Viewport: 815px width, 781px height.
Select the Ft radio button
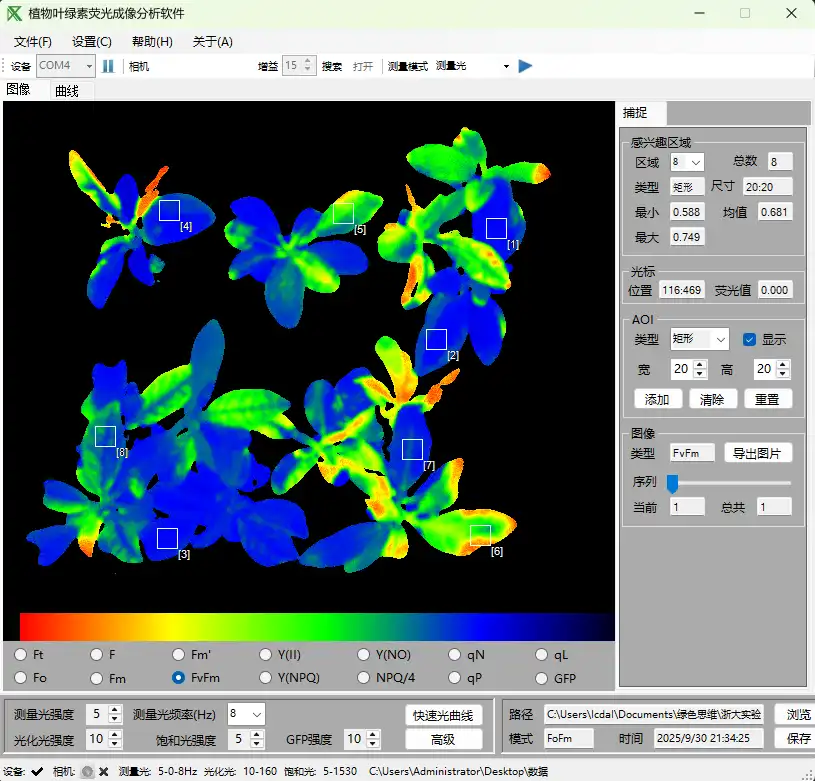(22, 654)
